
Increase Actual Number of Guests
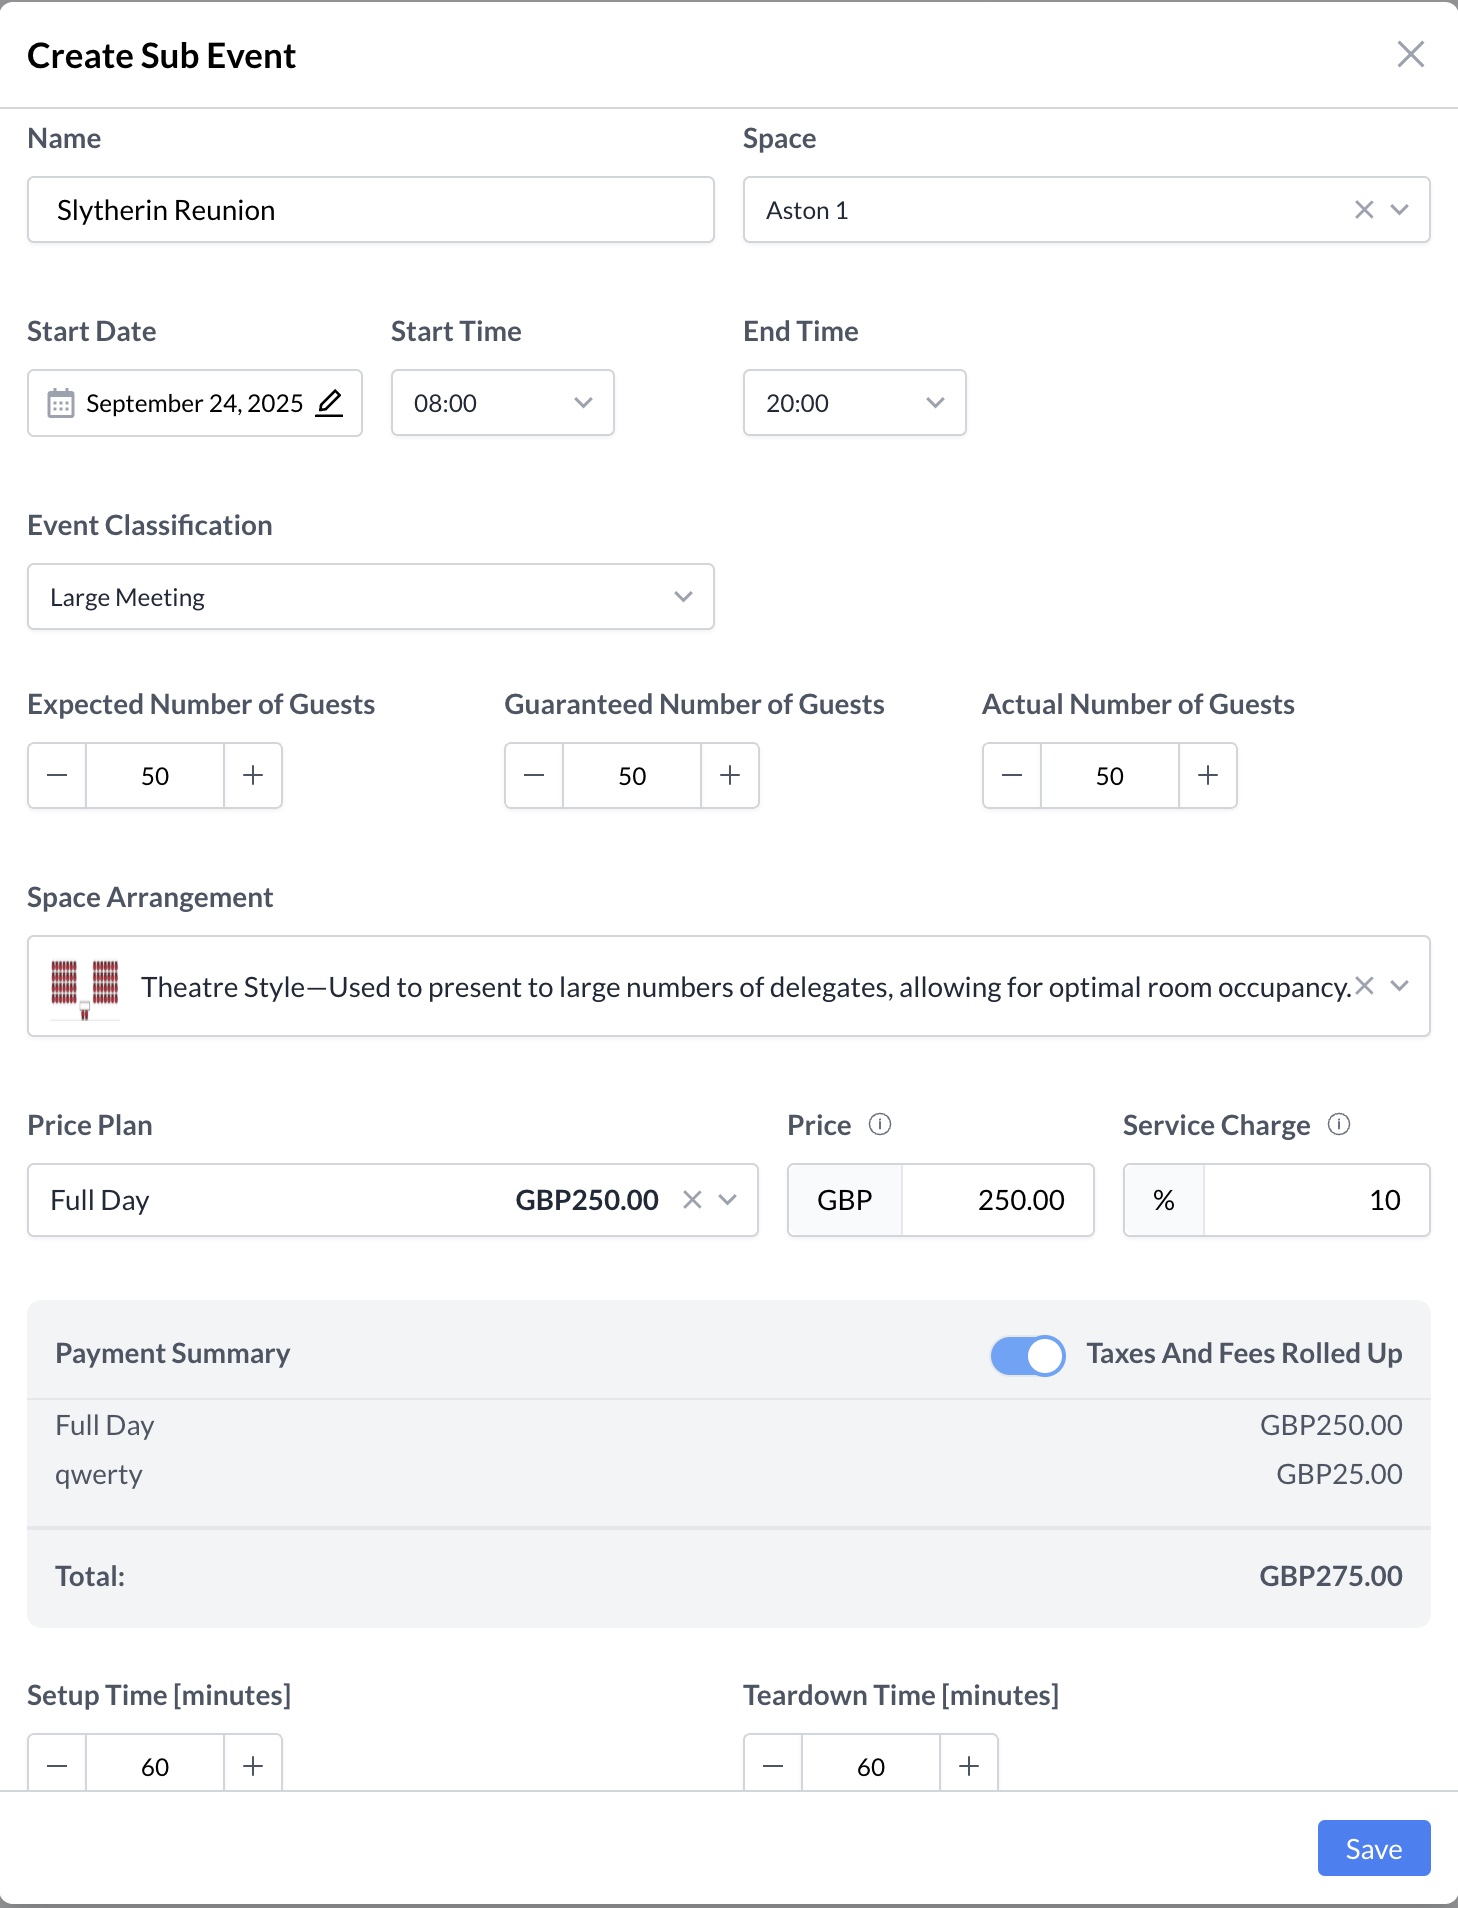pyautogui.click(x=1208, y=776)
